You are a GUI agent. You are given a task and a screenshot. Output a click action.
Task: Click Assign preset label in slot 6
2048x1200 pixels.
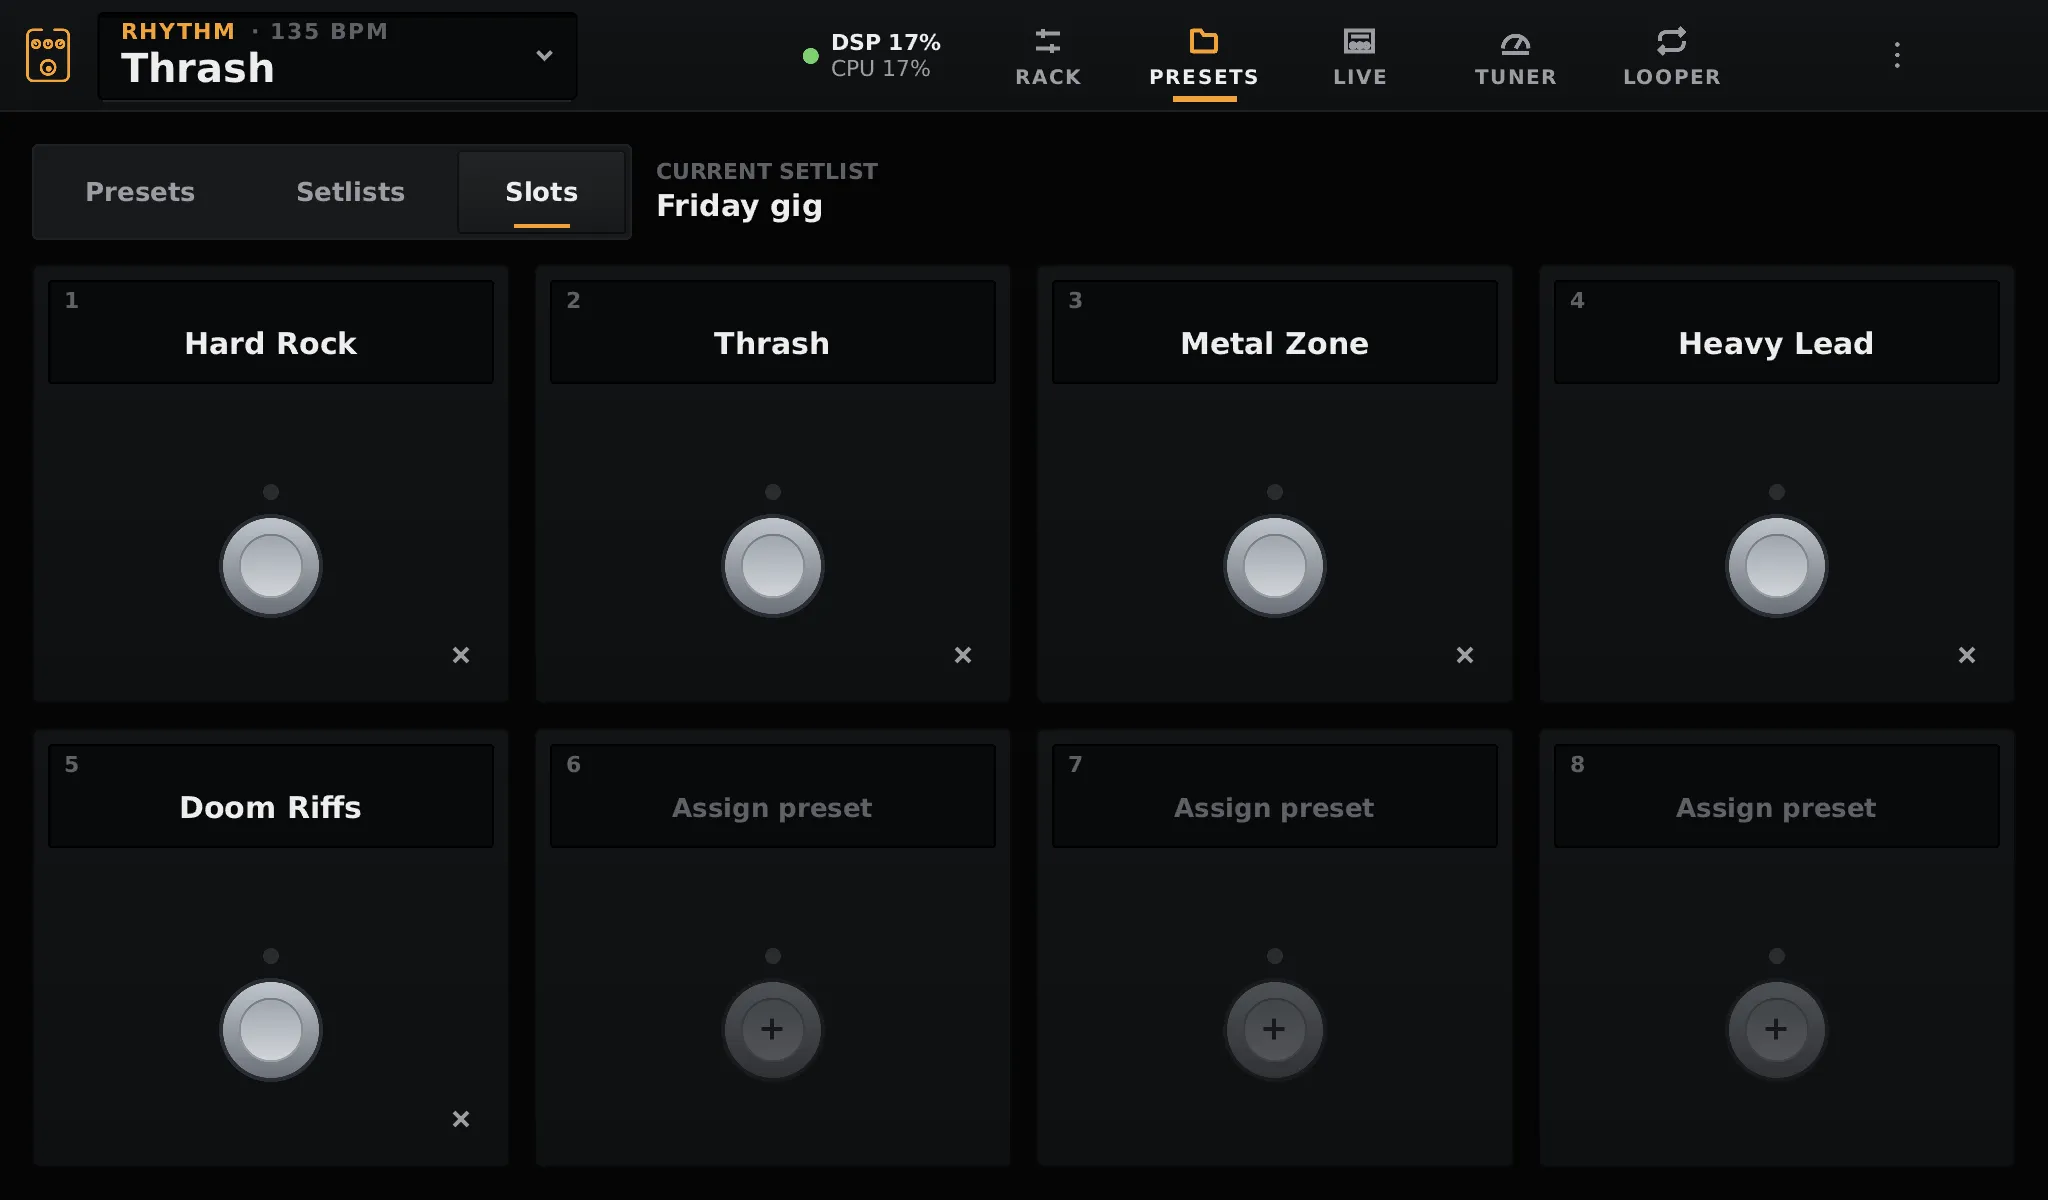773,808
